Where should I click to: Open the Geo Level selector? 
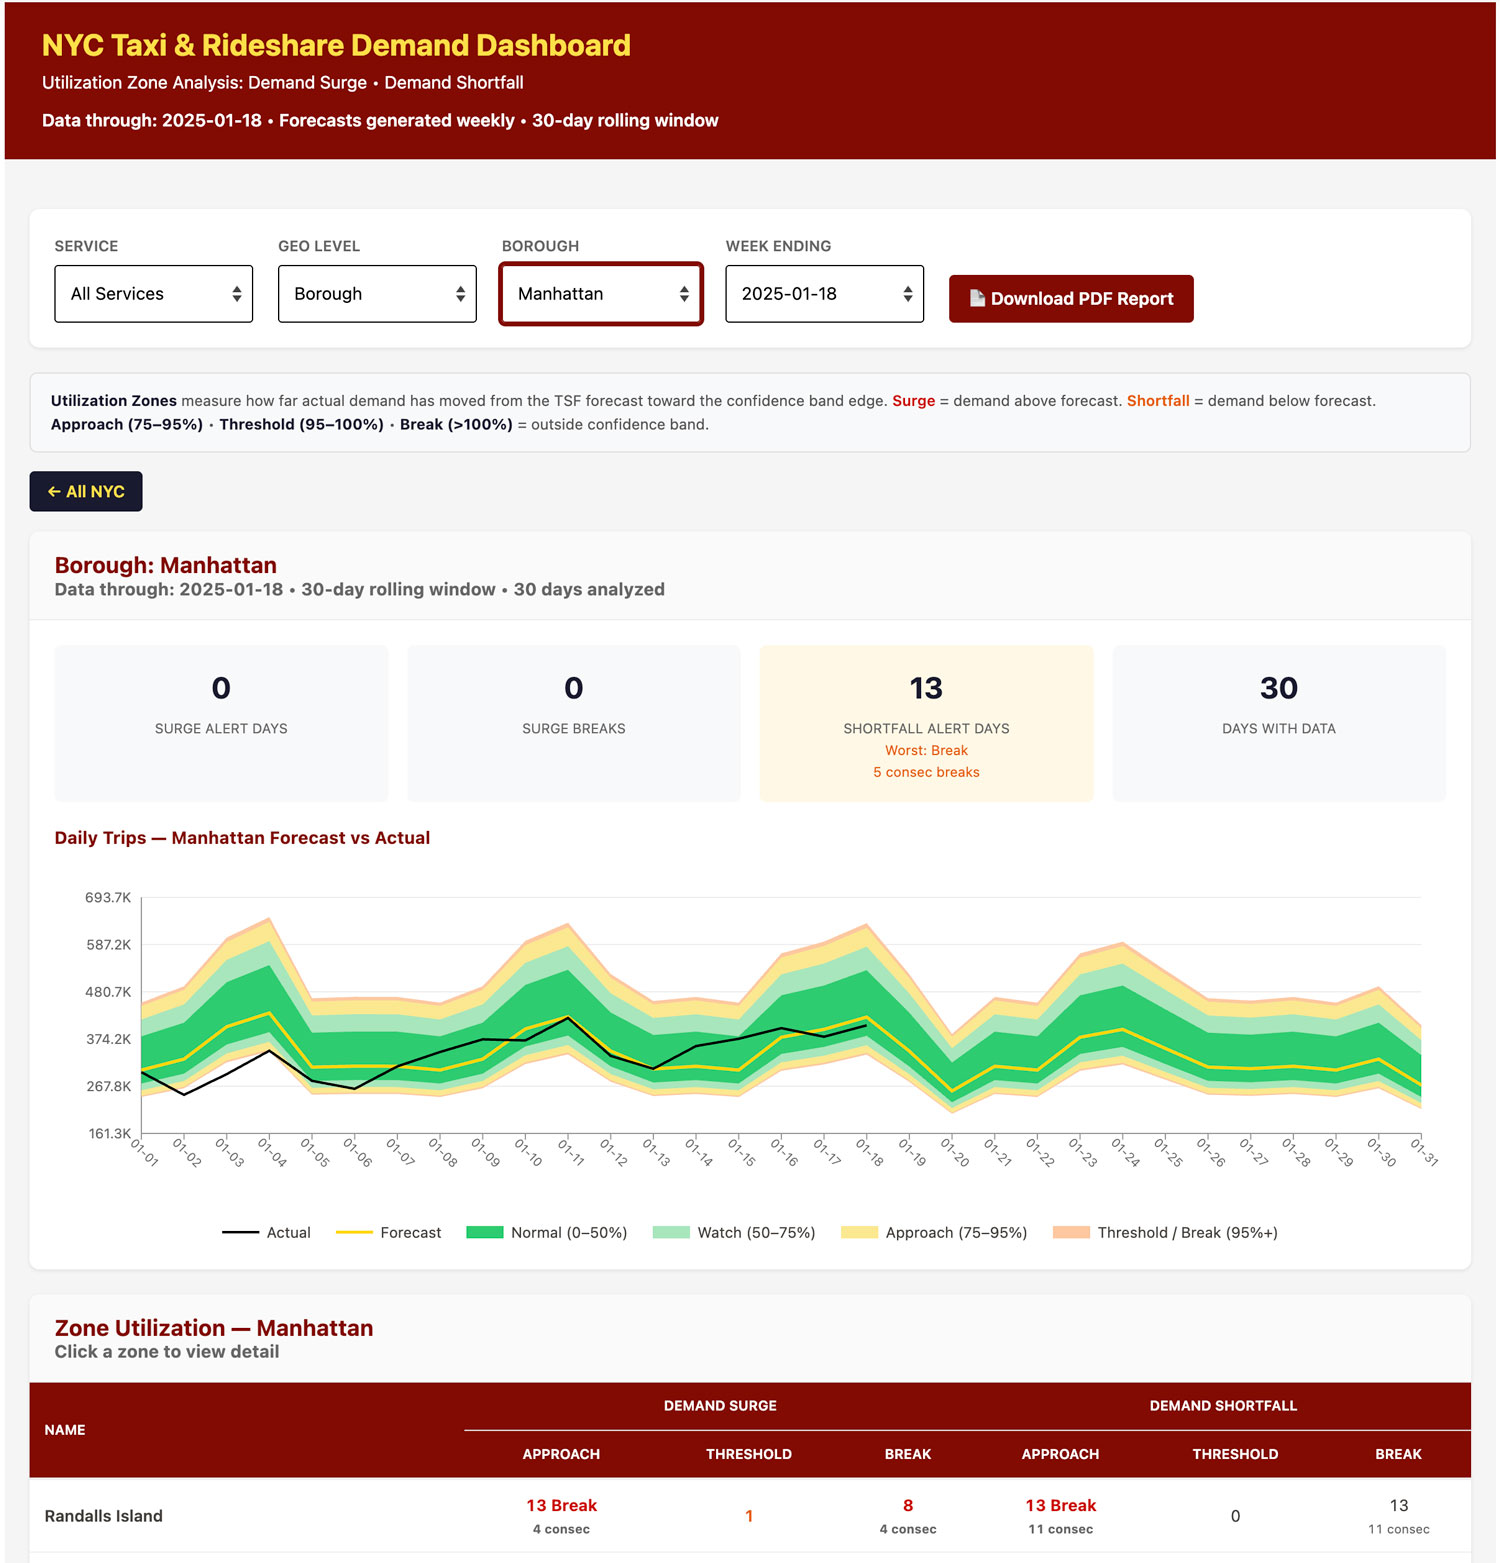click(x=377, y=293)
